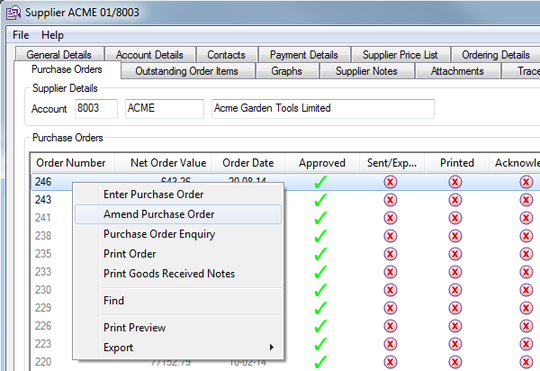540x371 pixels.
Task: Click Sent/Exp red cross for order 246
Action: [x=391, y=182]
